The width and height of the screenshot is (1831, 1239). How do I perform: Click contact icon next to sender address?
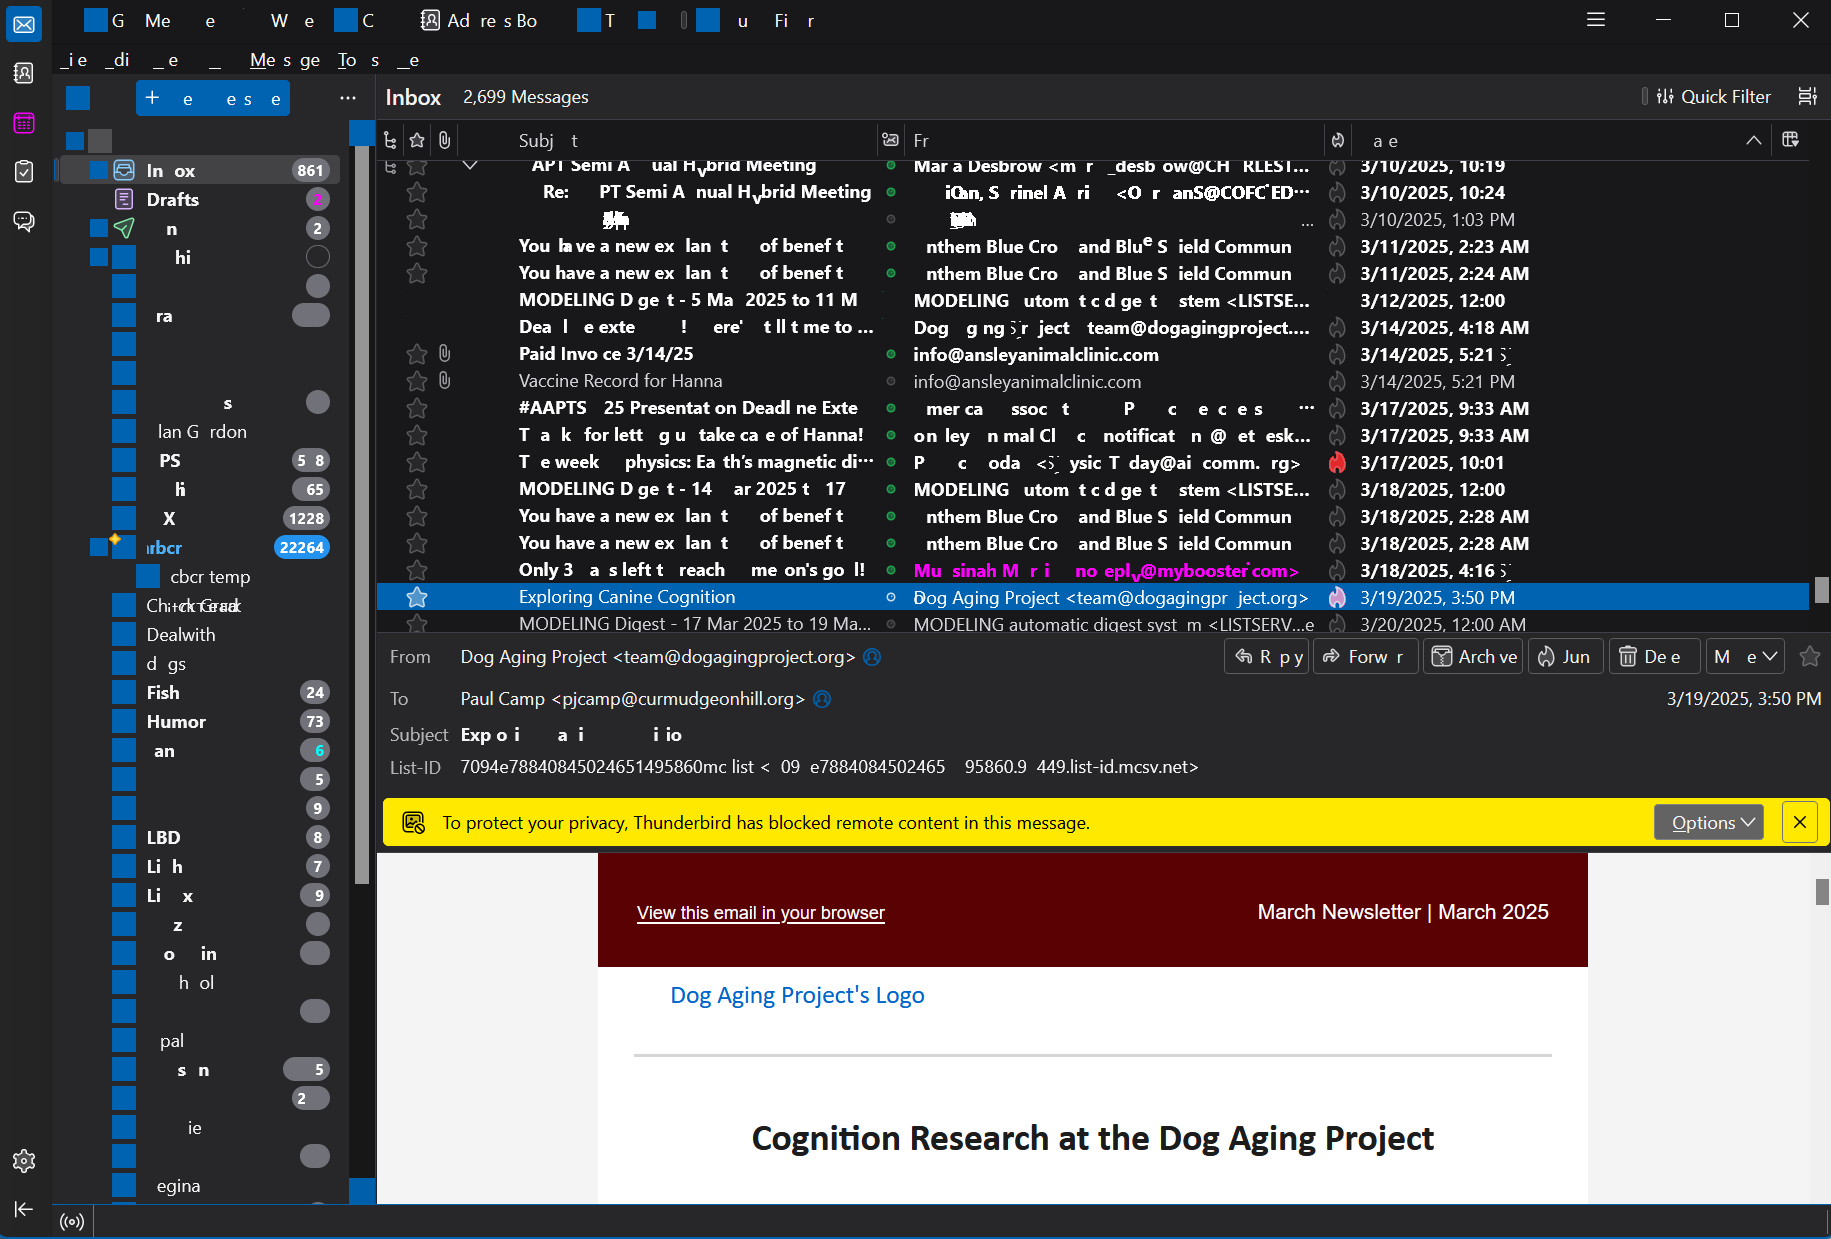click(x=872, y=657)
